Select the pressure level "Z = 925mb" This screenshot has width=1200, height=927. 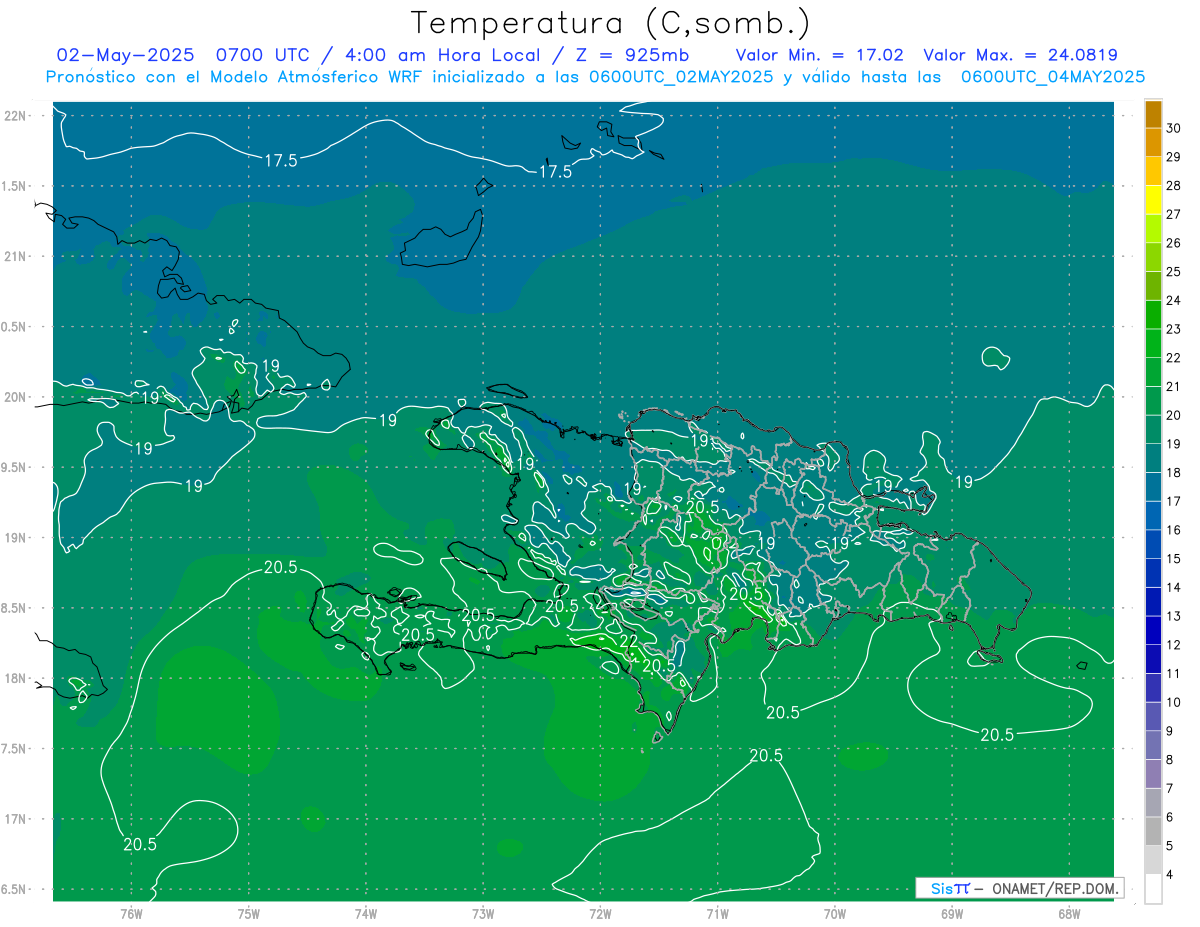[x=632, y=55]
